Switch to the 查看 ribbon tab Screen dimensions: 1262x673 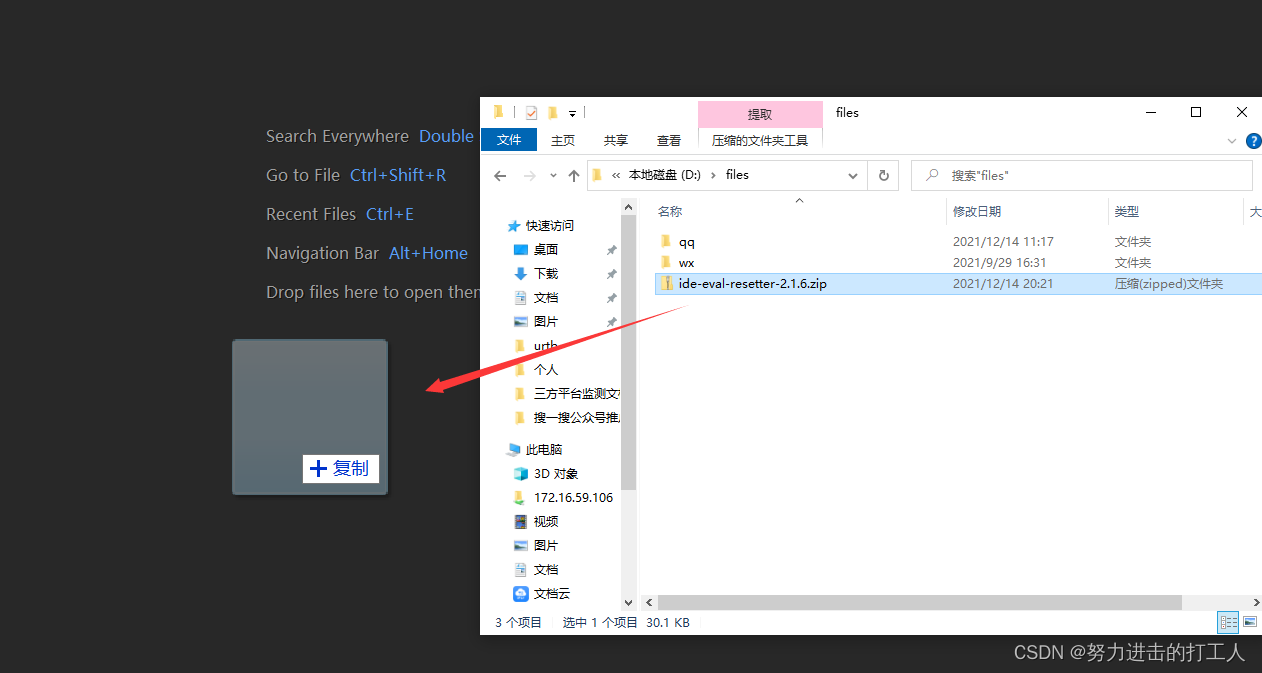pyautogui.click(x=669, y=140)
